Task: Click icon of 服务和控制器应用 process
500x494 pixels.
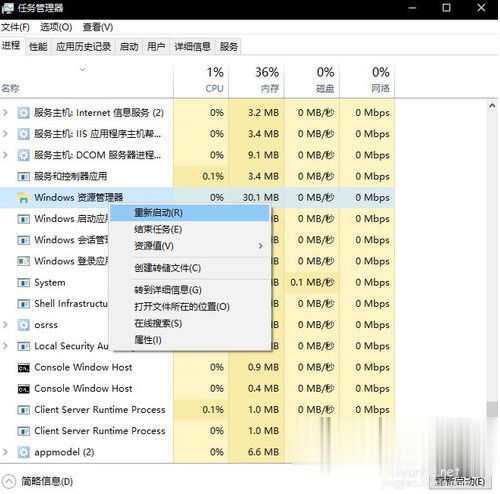Action: pos(23,177)
